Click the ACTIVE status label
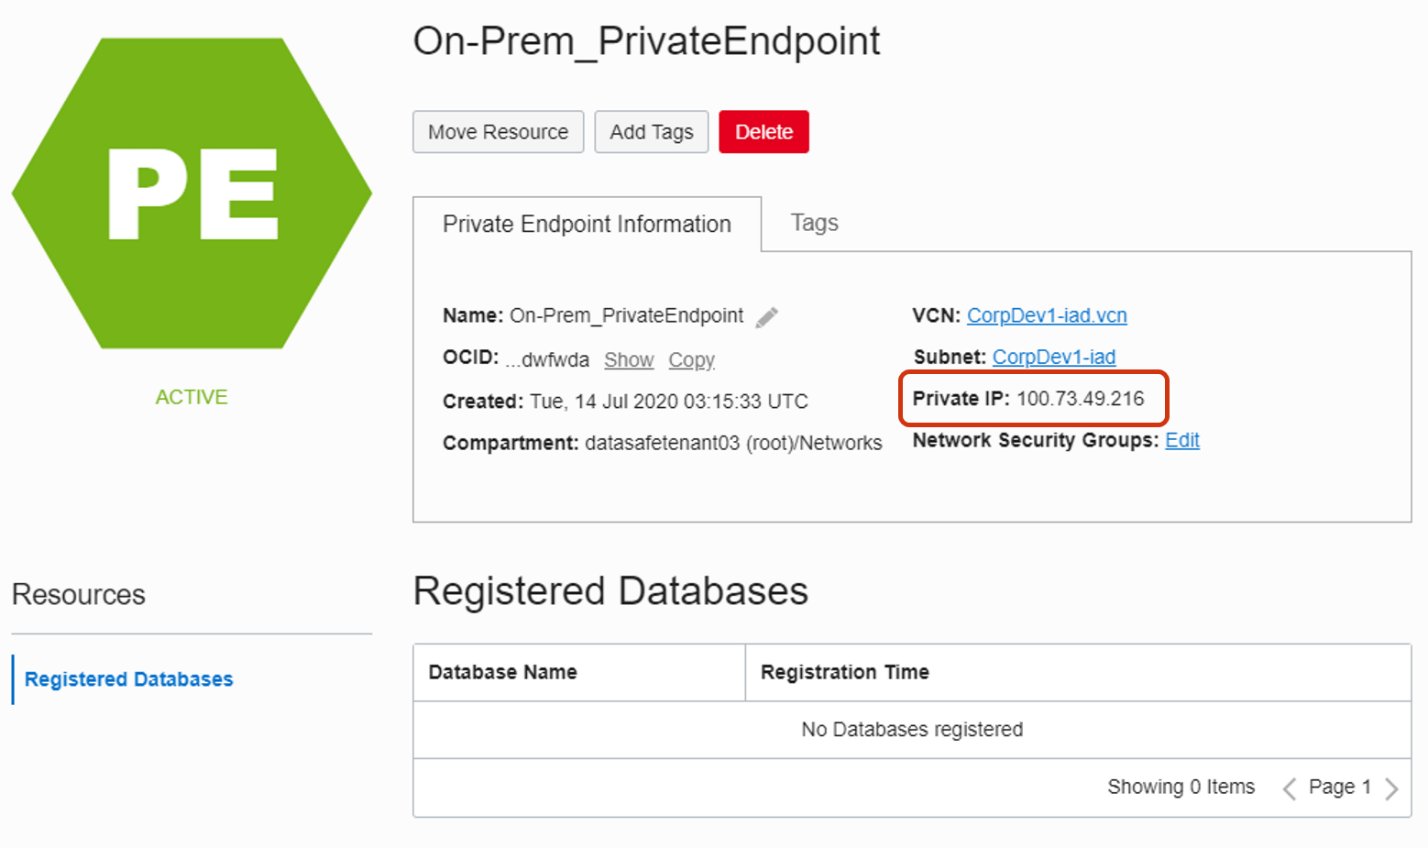Screen dimensions: 1428x848 191,397
